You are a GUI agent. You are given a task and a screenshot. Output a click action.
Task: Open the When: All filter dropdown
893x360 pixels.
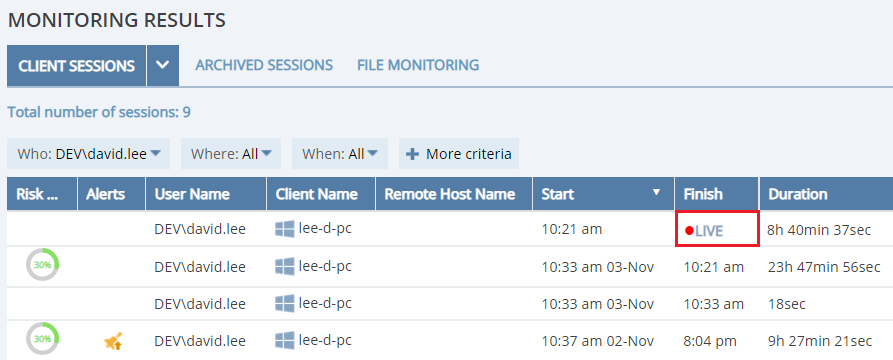pos(340,154)
